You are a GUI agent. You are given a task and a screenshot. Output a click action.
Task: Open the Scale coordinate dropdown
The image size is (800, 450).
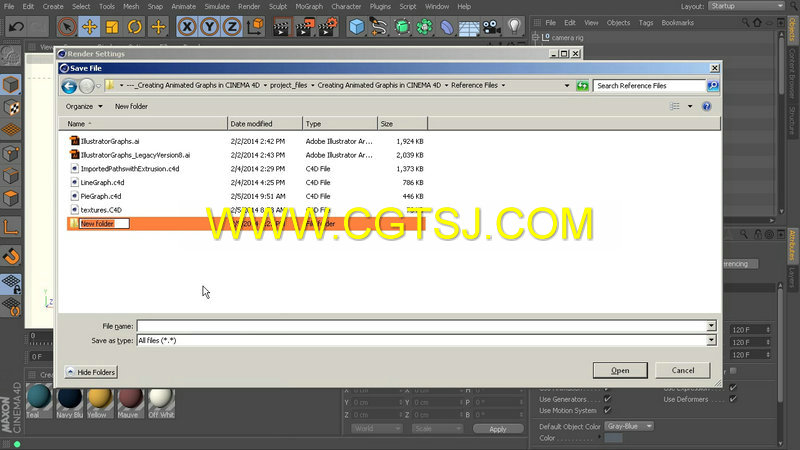click(x=437, y=429)
